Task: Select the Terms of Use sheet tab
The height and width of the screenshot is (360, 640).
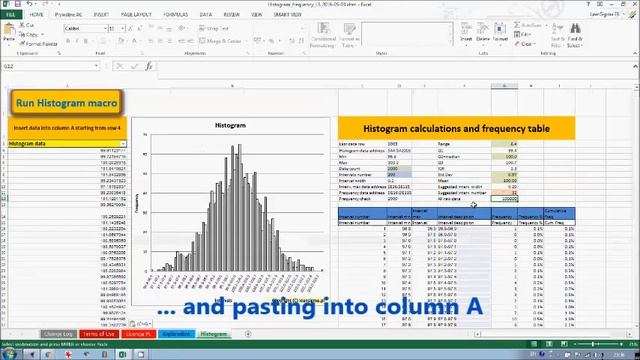Action: tap(98, 334)
